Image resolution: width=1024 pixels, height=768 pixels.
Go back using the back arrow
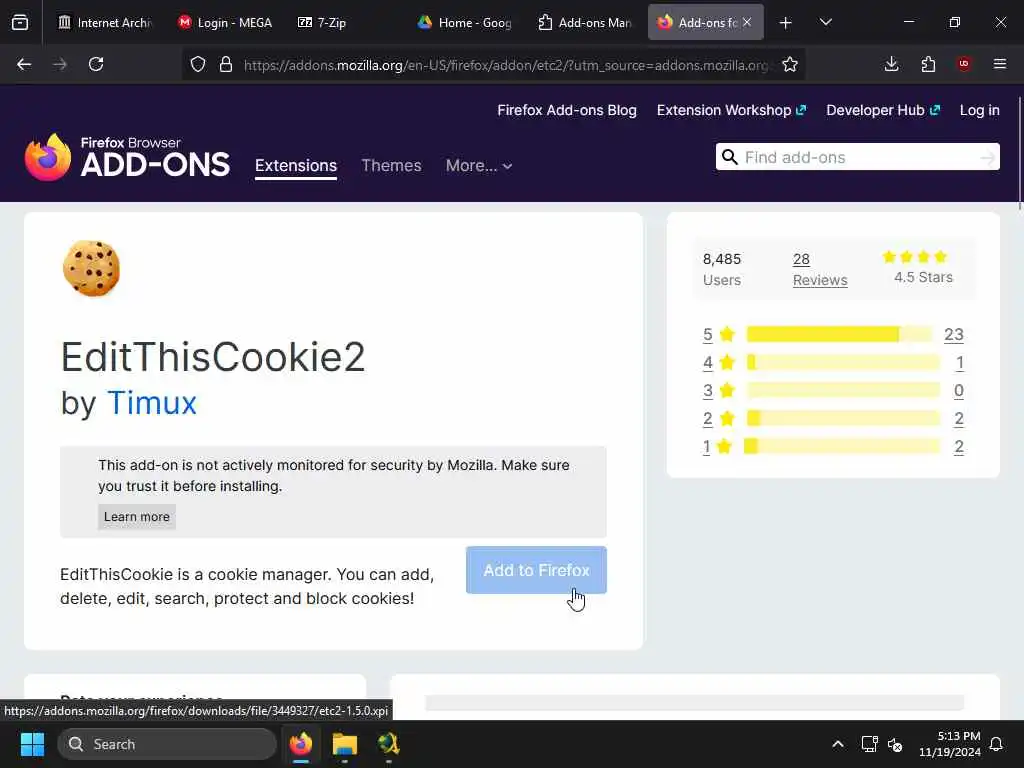[24, 64]
